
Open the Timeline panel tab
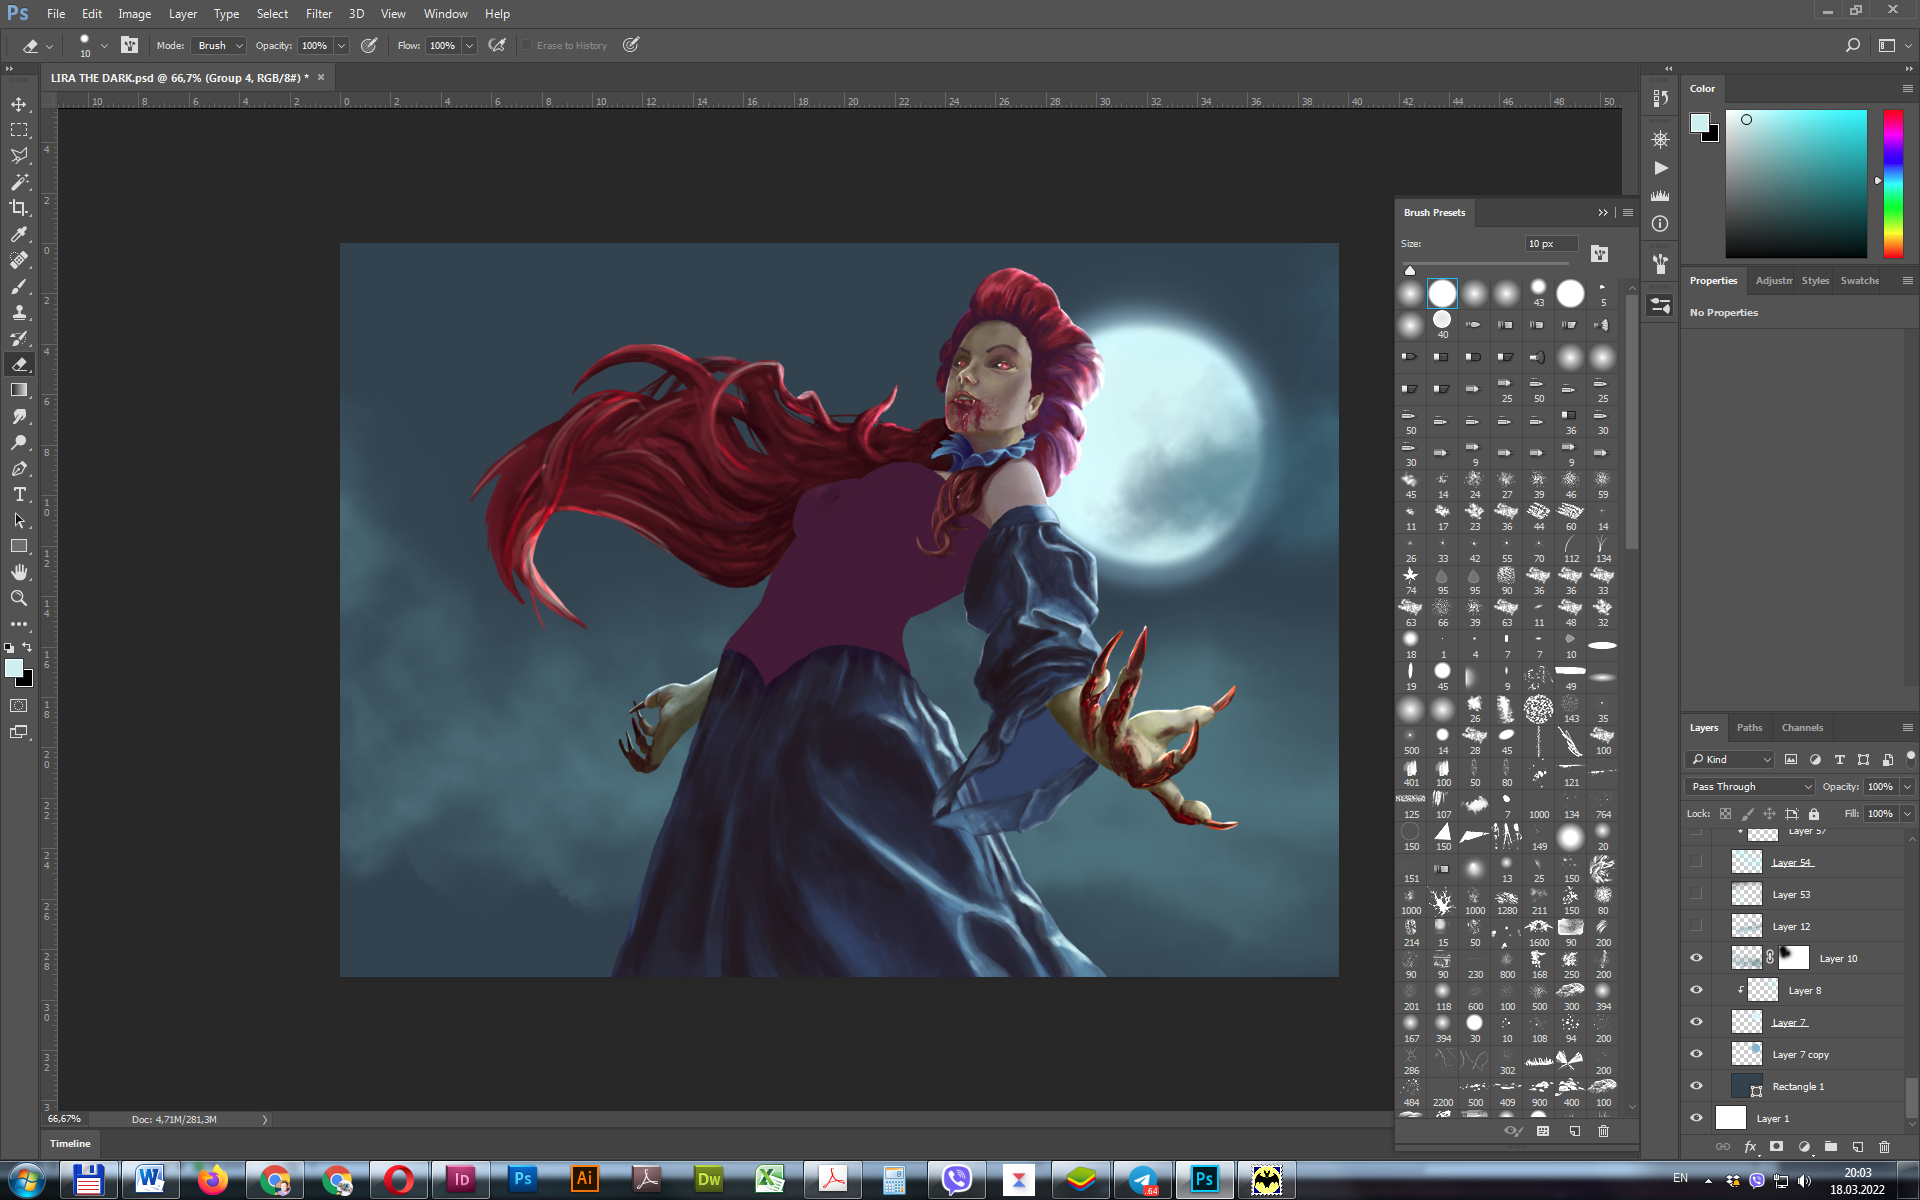pyautogui.click(x=70, y=1143)
